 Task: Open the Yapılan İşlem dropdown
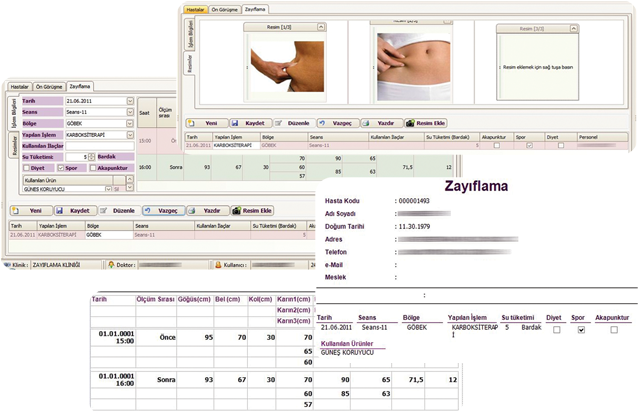click(130, 134)
